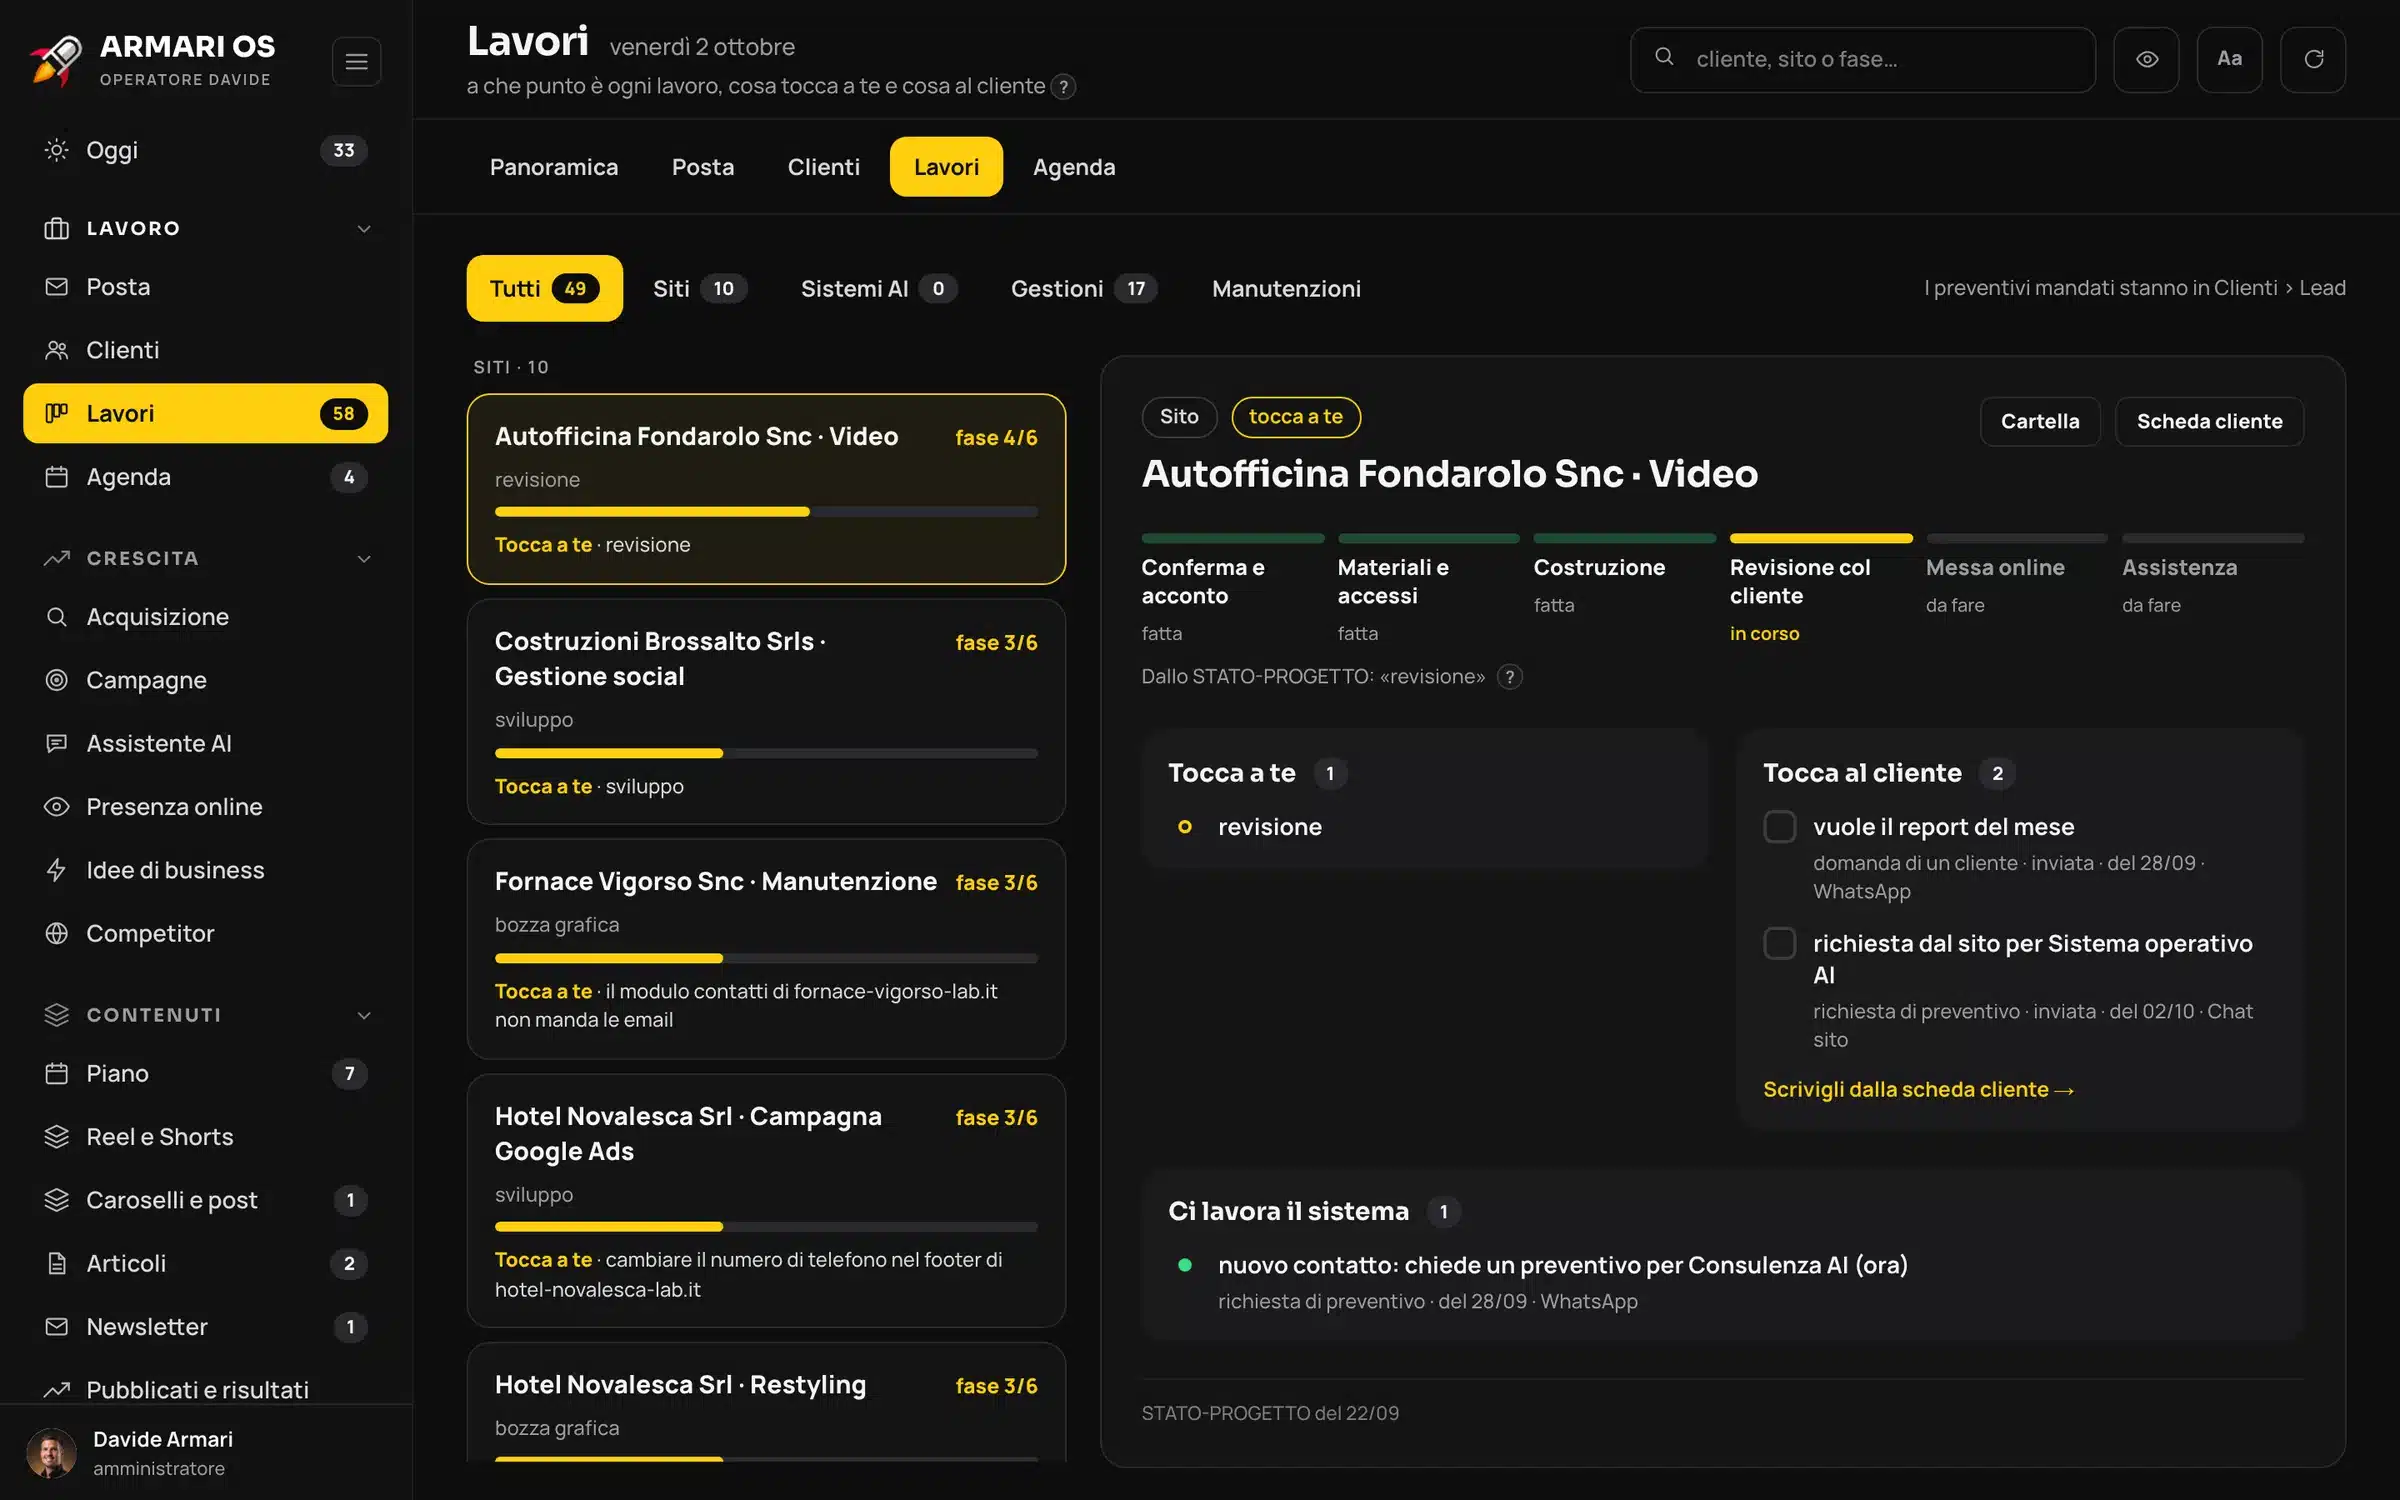This screenshot has width=2400, height=1500.
Task: Collapse the LAVORO sidebar section
Action: [364, 229]
